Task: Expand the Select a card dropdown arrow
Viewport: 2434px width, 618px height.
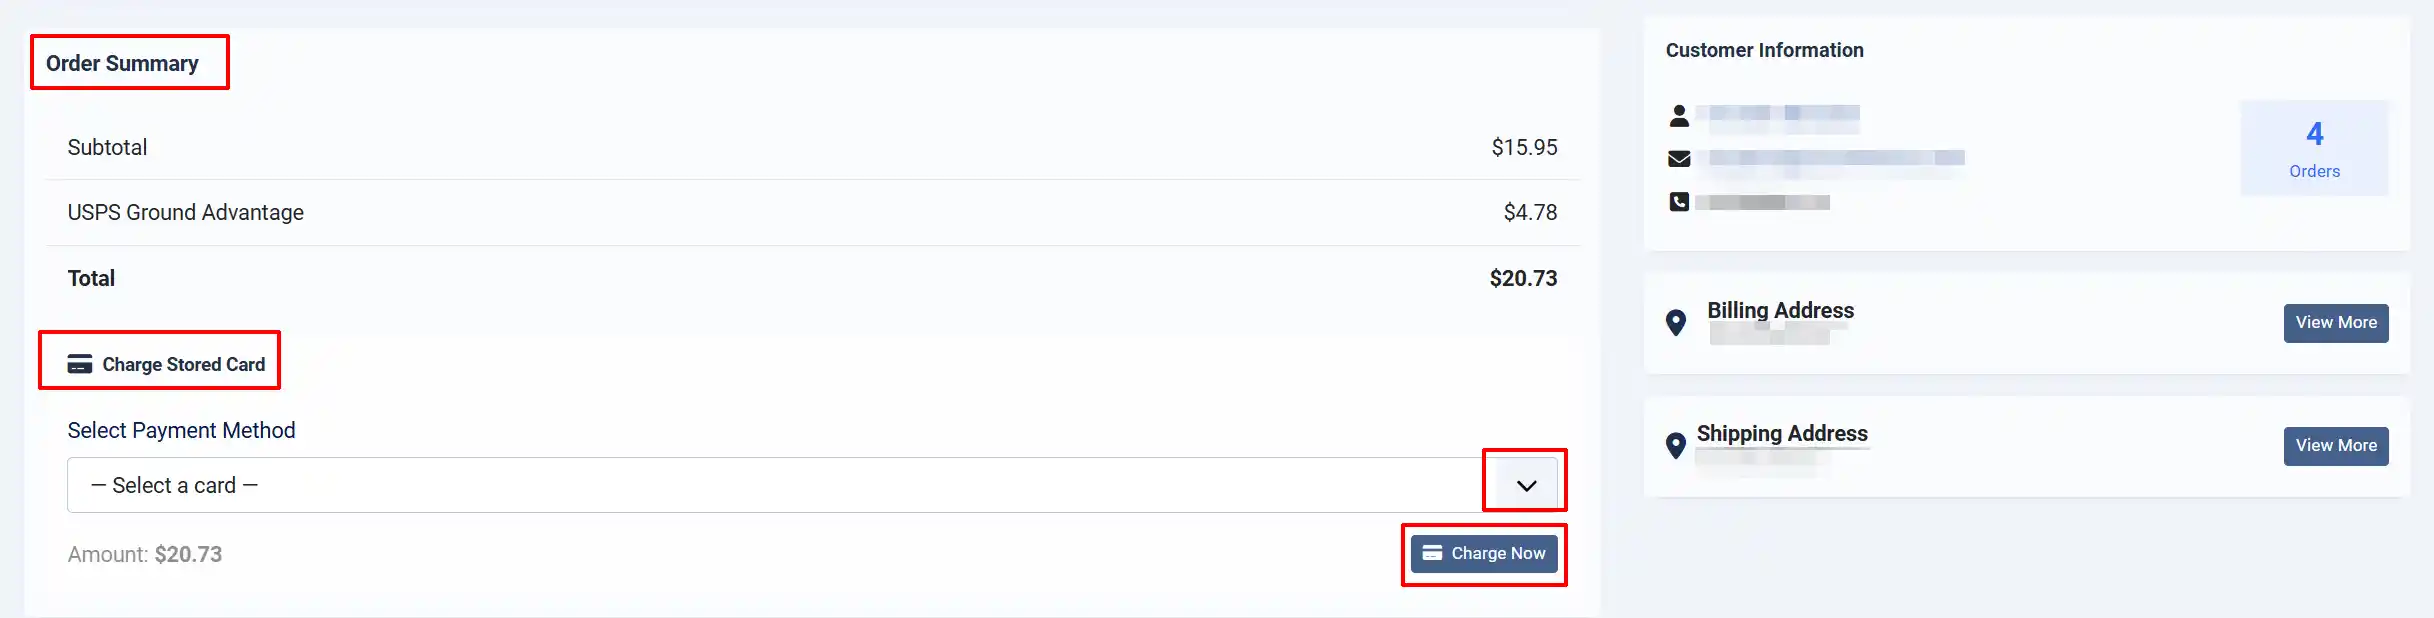Action: click(x=1526, y=485)
